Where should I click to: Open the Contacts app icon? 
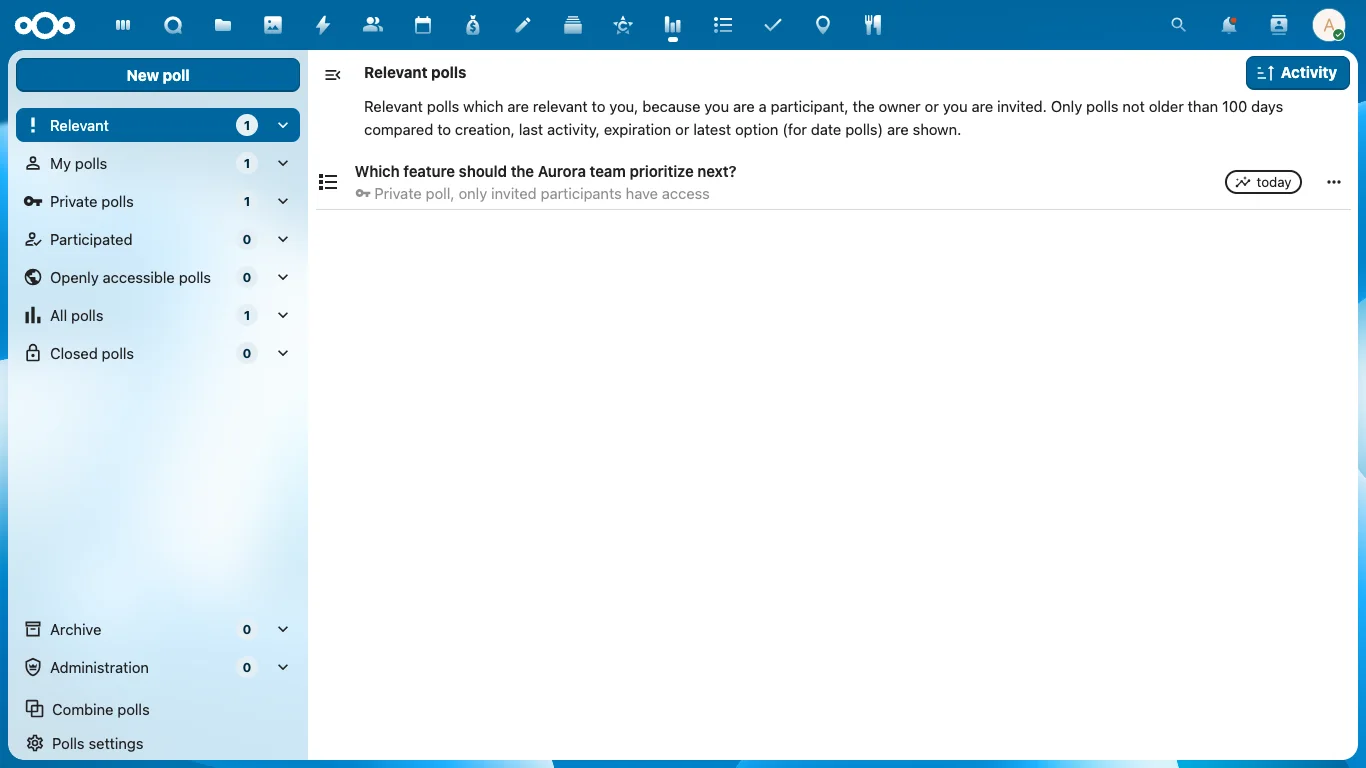(373, 25)
